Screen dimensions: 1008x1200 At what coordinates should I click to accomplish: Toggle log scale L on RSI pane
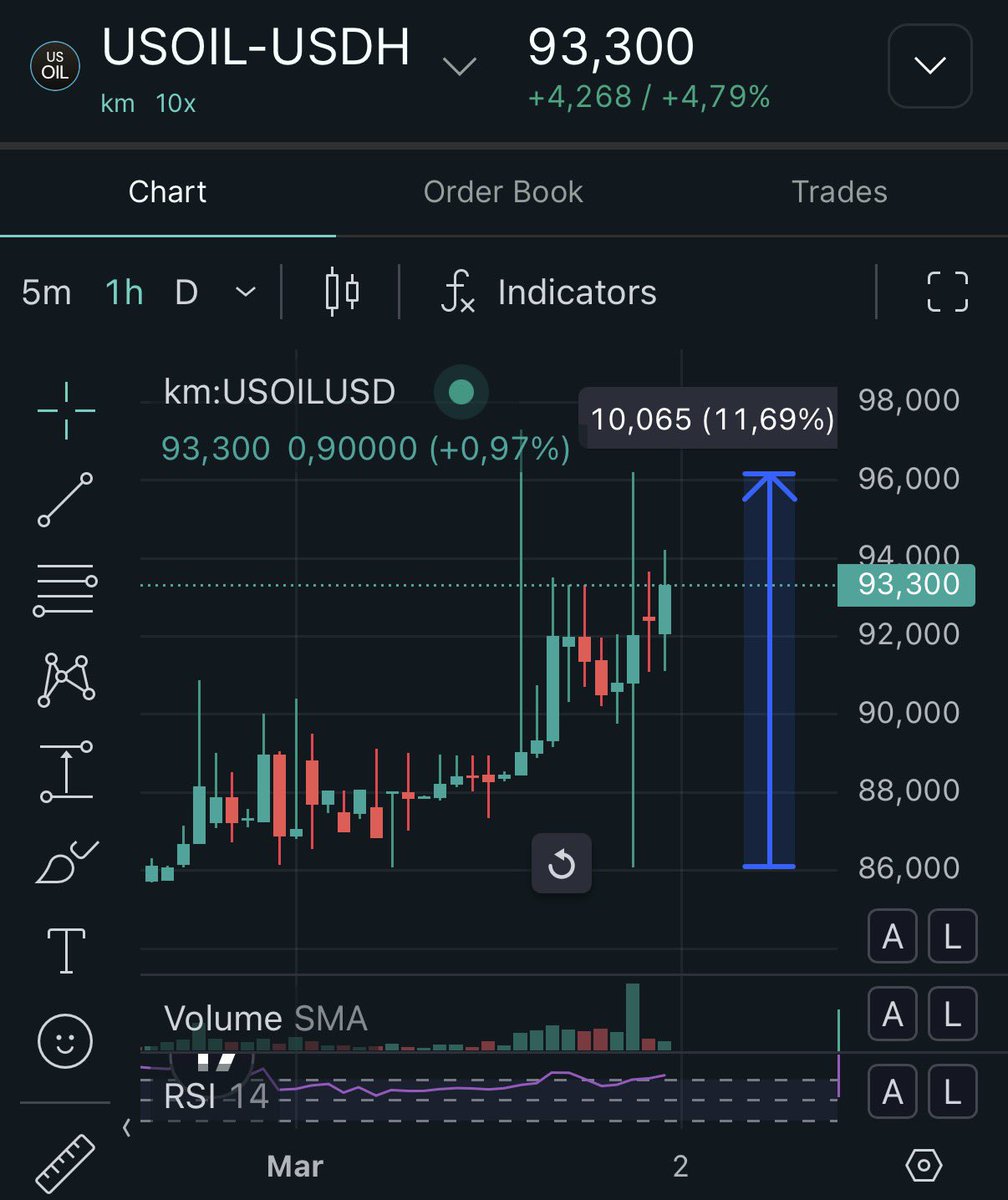tap(952, 1090)
